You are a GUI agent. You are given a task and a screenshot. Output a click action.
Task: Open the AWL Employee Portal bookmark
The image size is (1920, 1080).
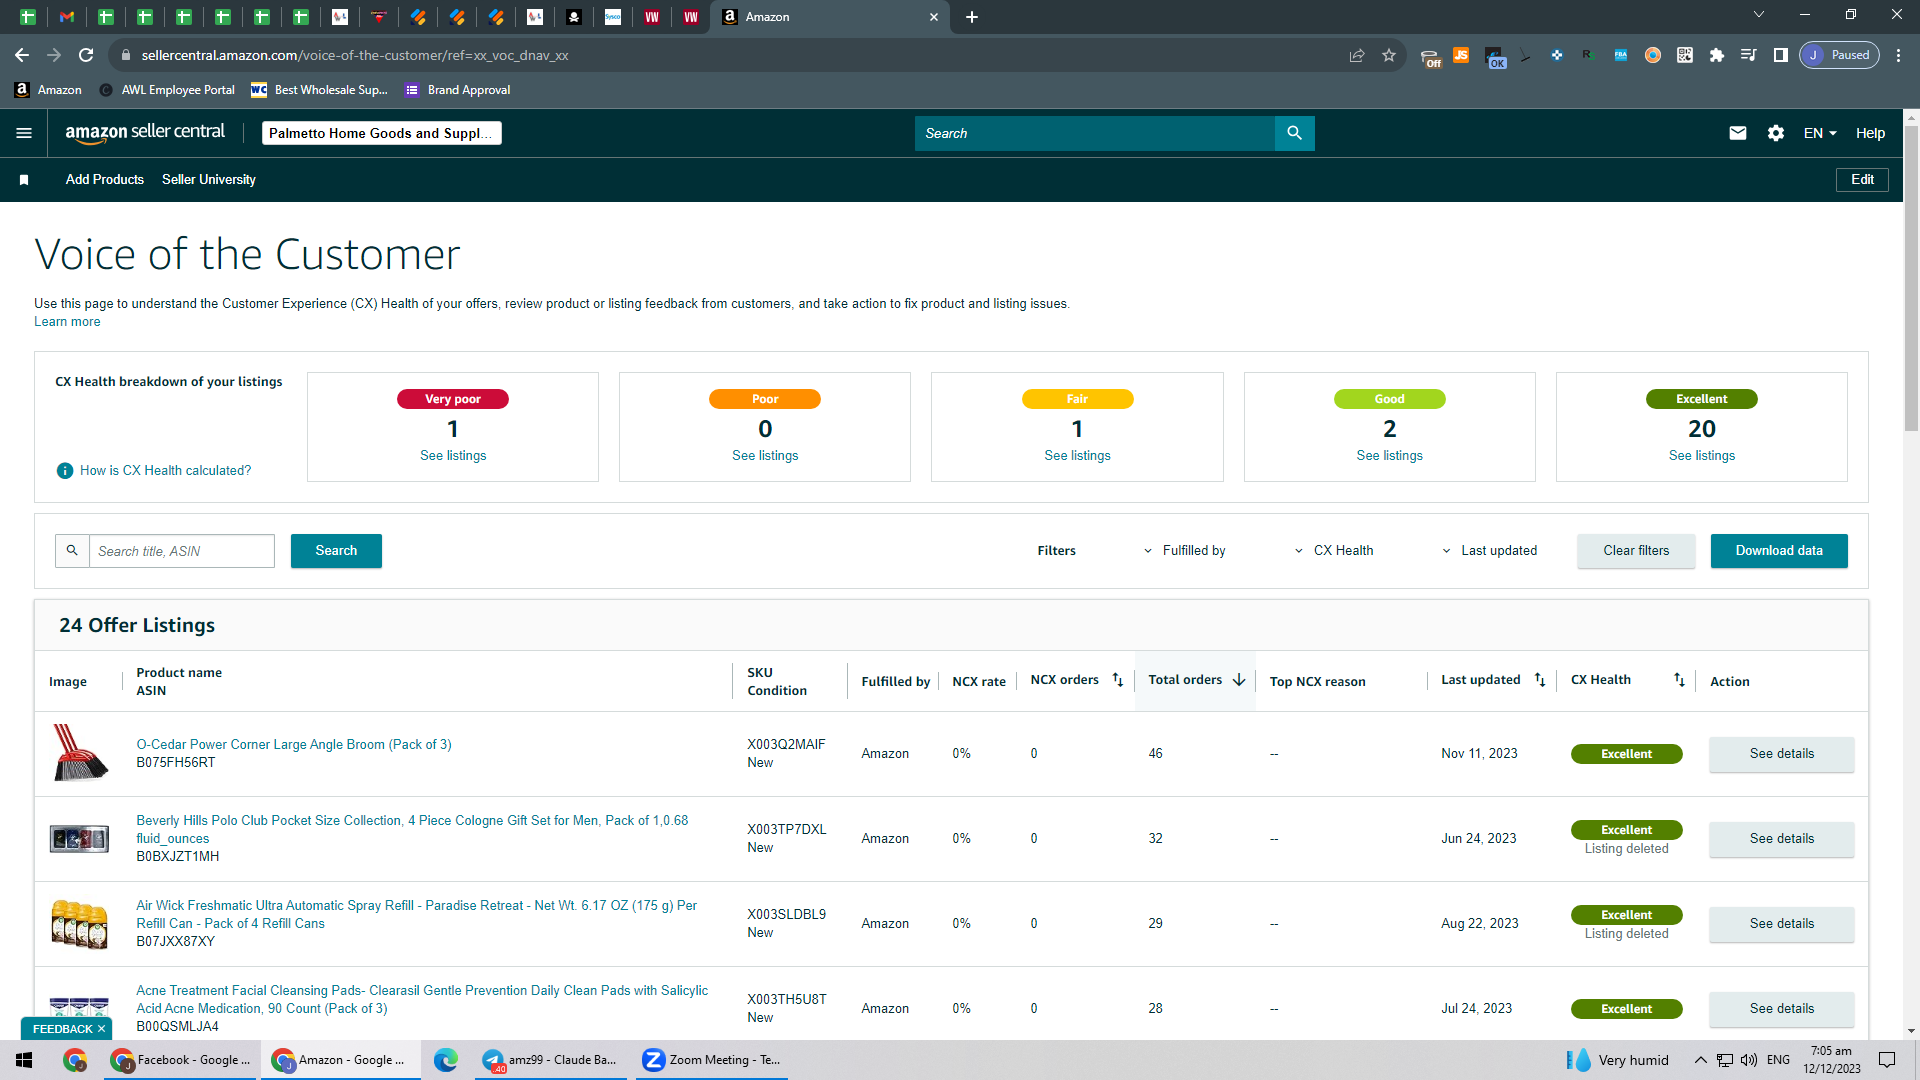pos(167,90)
